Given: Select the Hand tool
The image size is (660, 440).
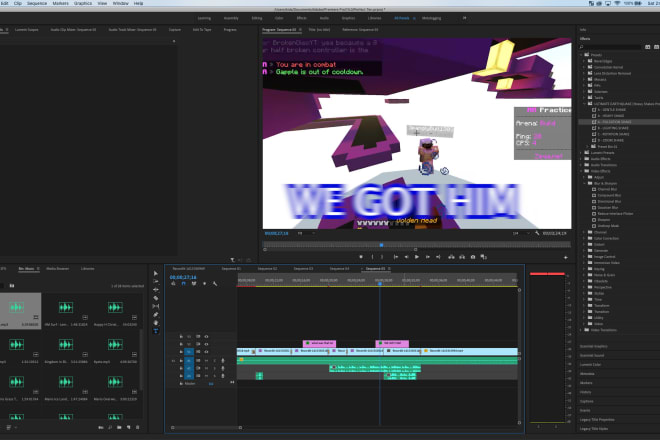Looking at the screenshot, I should pos(156,323).
